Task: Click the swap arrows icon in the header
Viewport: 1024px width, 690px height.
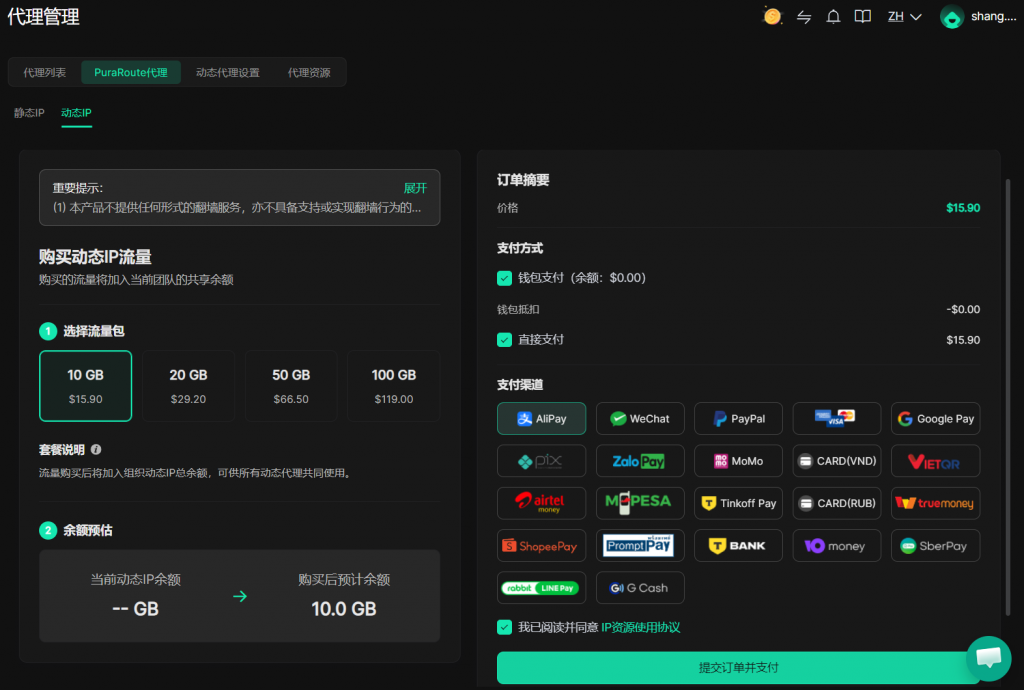Action: tap(804, 17)
